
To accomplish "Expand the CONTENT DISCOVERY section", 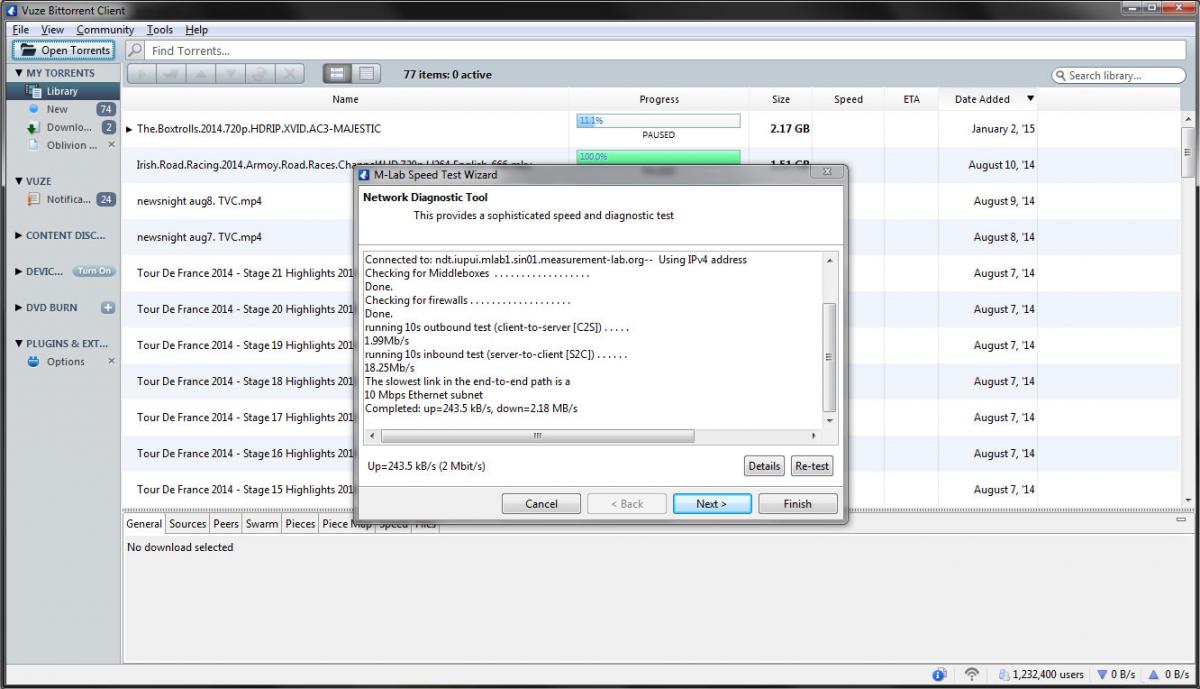I will (x=19, y=235).
